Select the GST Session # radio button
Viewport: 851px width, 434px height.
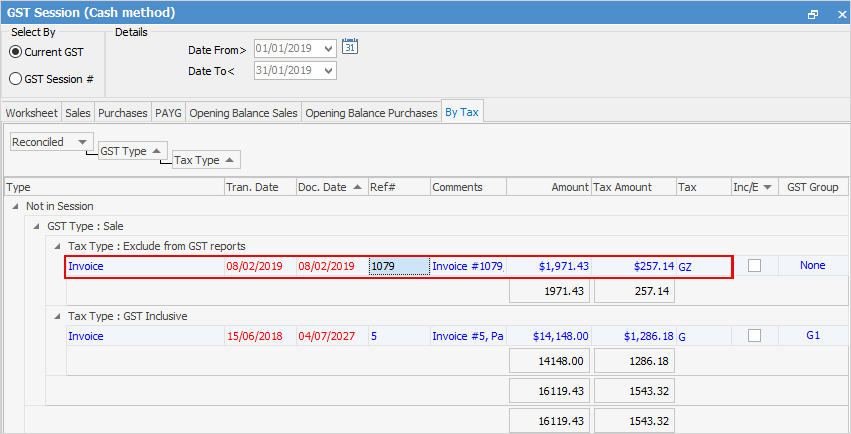pyautogui.click(x=16, y=79)
